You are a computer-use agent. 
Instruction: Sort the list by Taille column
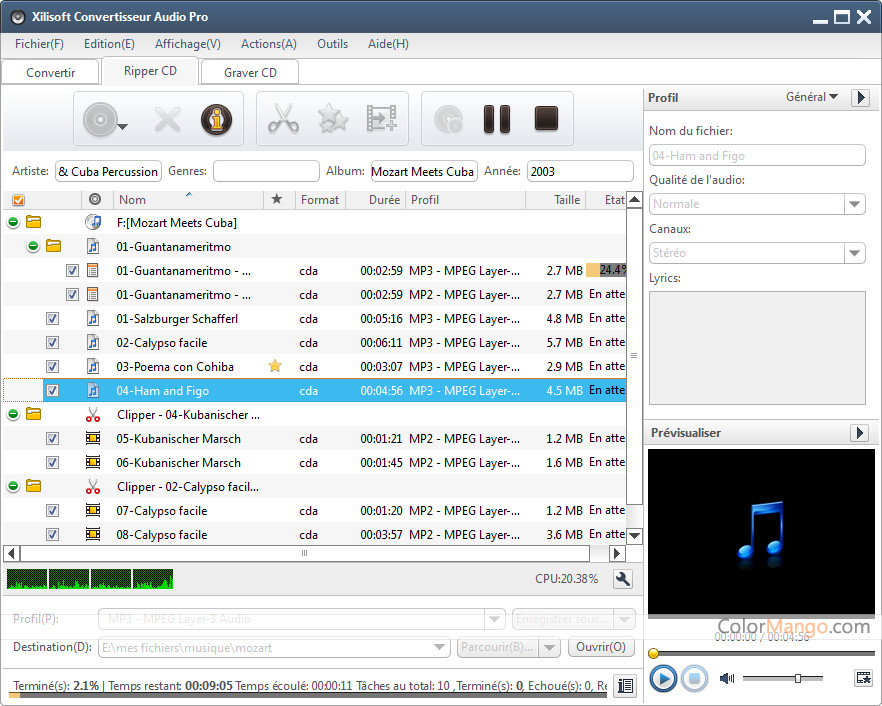click(555, 200)
